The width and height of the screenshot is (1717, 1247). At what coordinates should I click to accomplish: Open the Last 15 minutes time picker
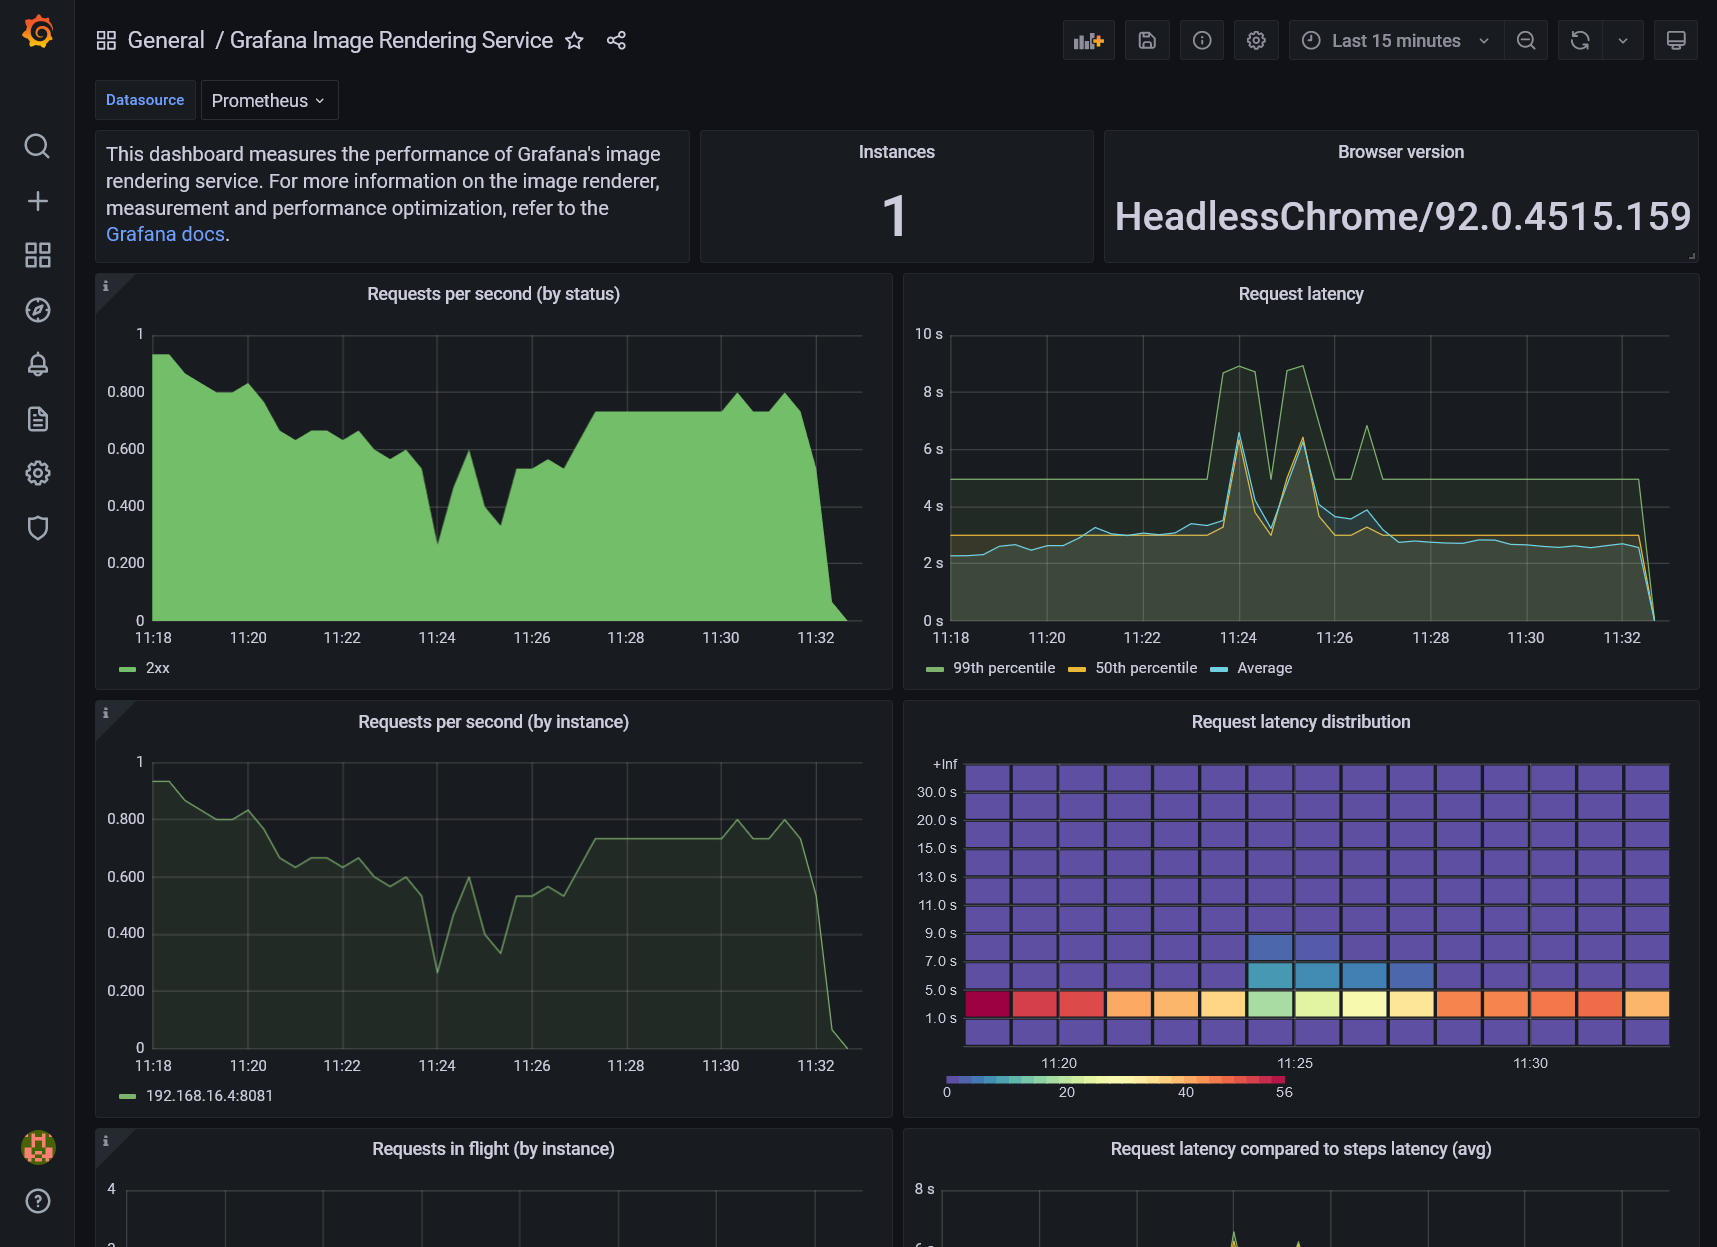(x=1396, y=41)
